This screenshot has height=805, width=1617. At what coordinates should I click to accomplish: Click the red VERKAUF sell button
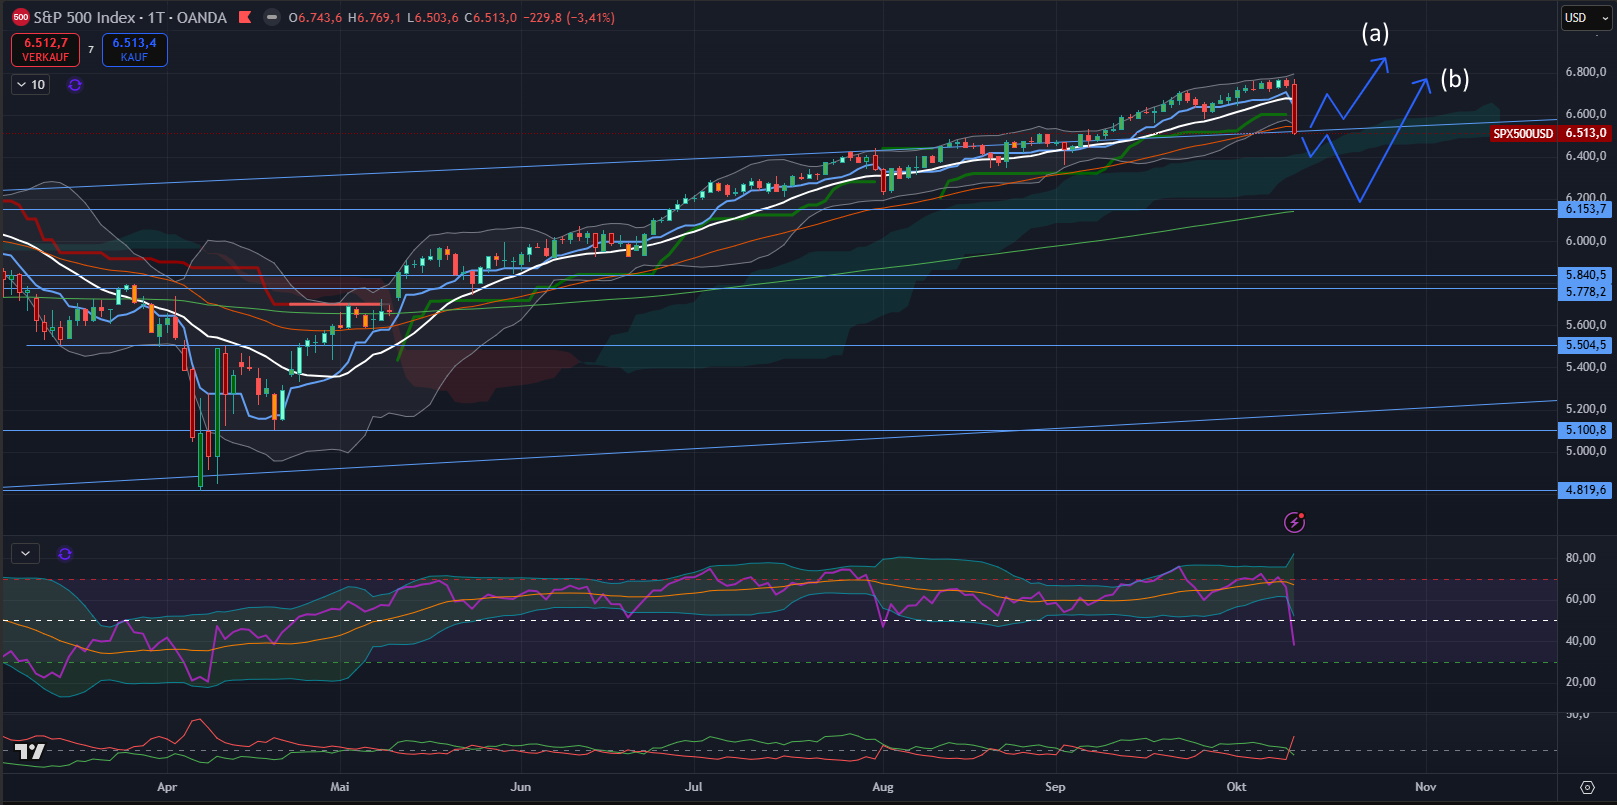[45, 50]
